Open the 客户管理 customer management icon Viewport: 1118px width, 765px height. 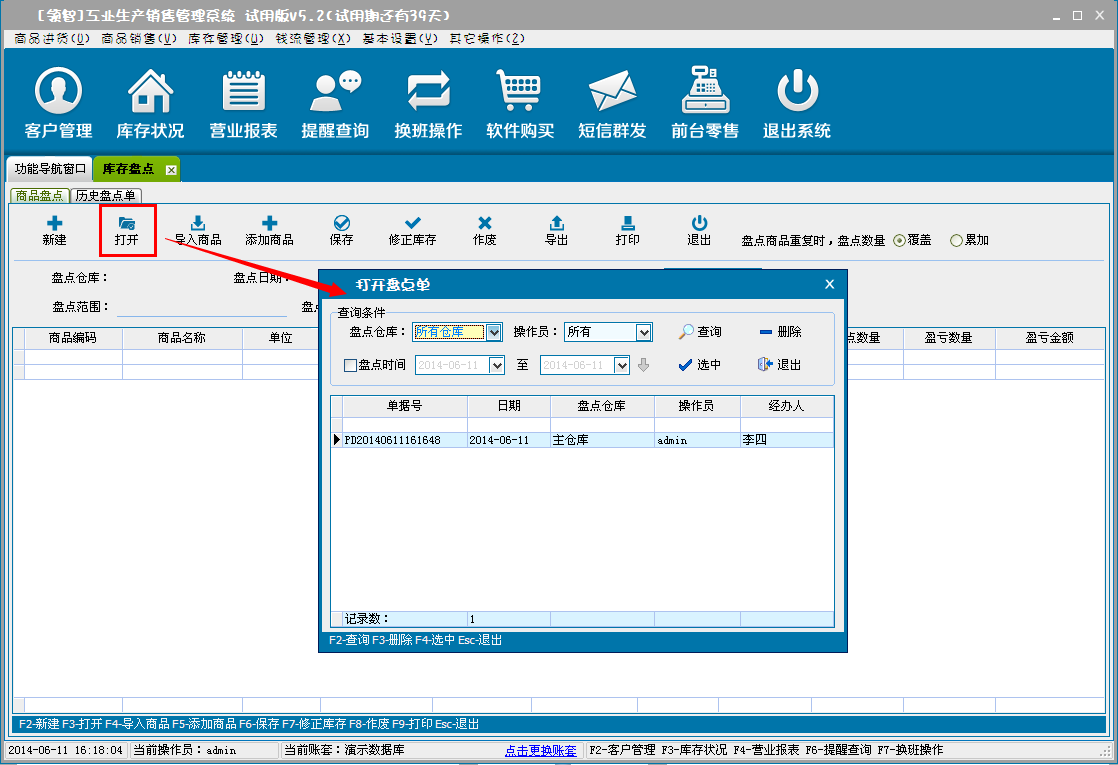coord(58,93)
